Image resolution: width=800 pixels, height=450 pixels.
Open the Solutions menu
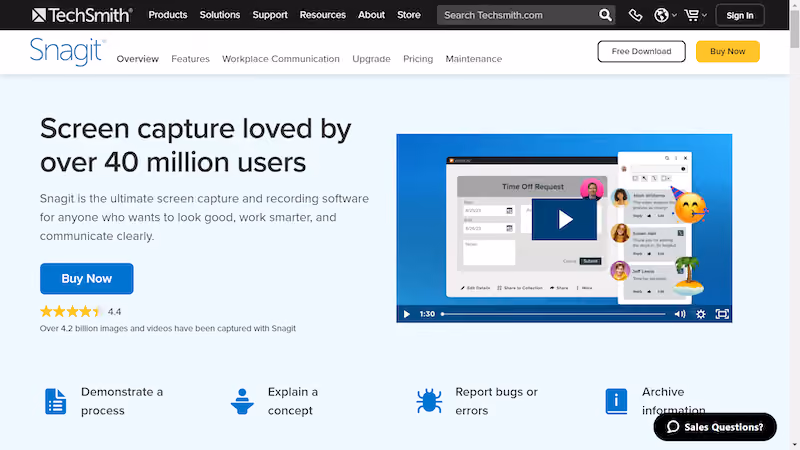220,15
